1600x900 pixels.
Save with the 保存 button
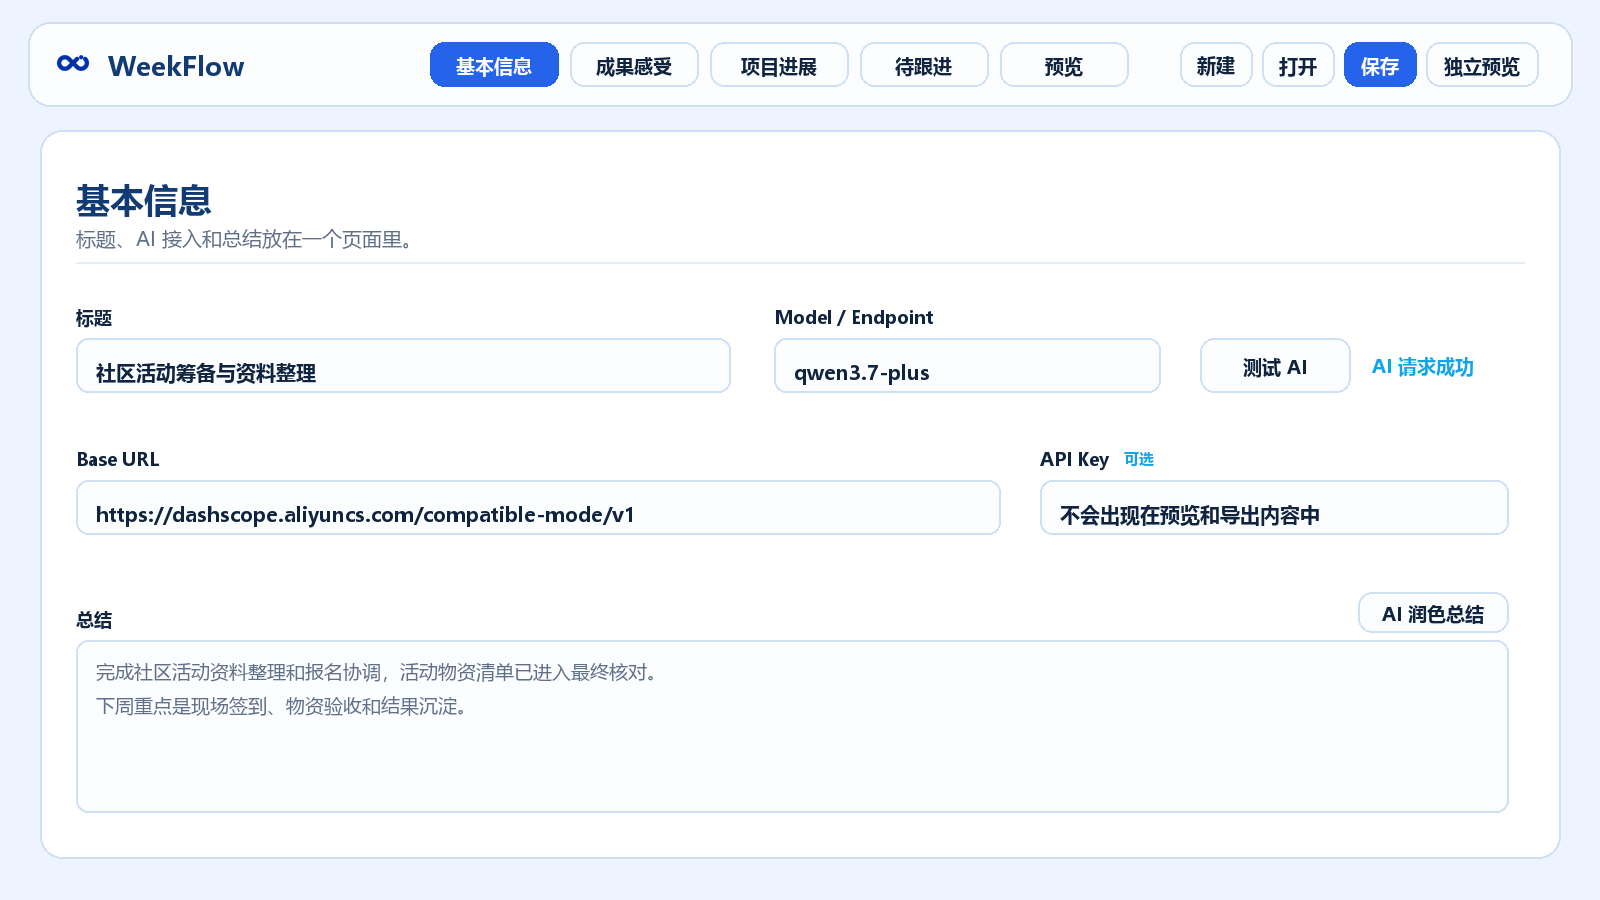pyautogui.click(x=1380, y=65)
